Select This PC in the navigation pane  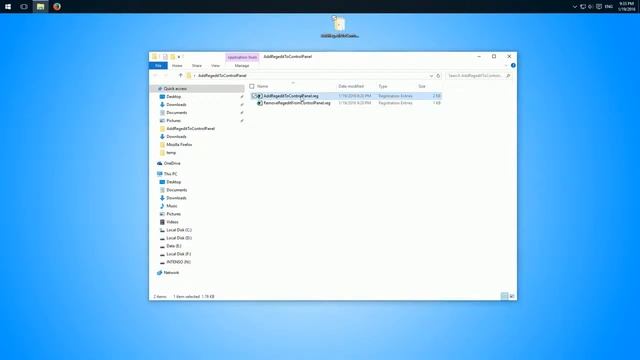click(170, 174)
